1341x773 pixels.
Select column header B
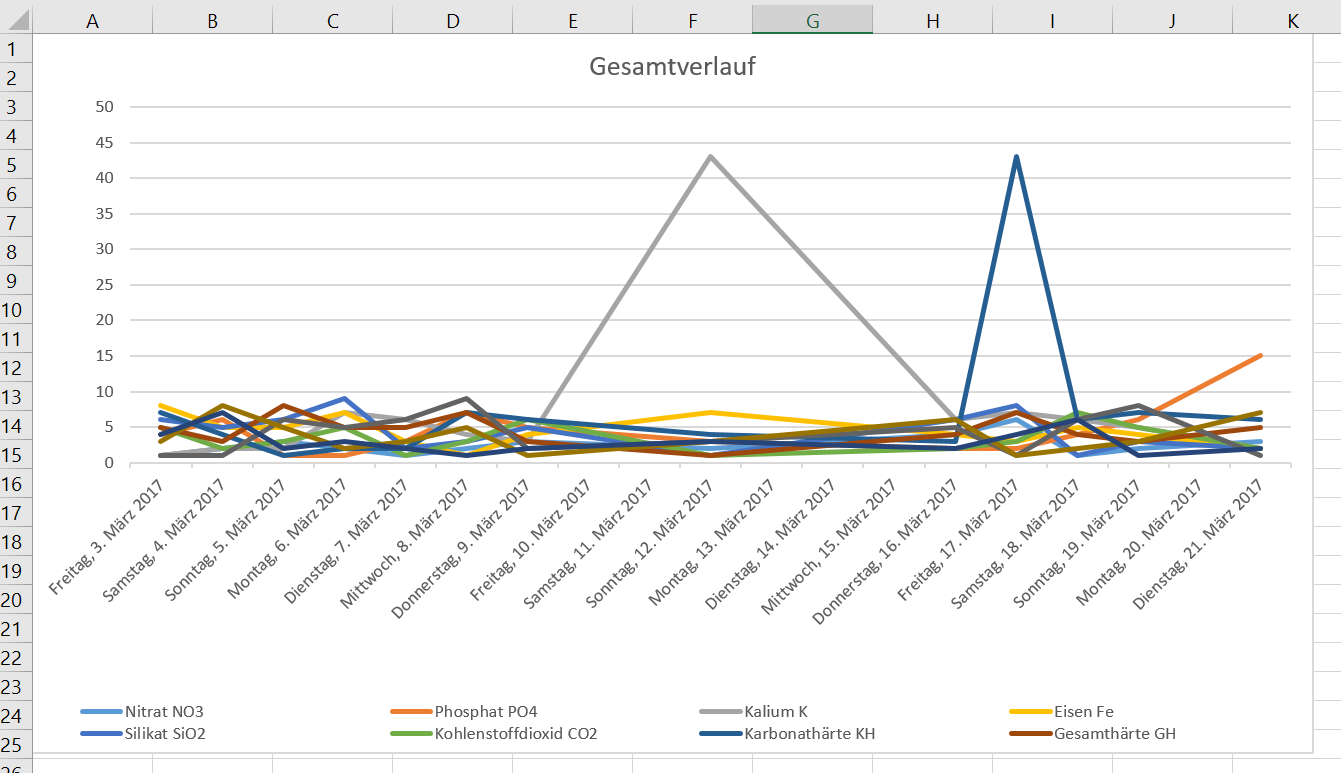click(x=213, y=19)
